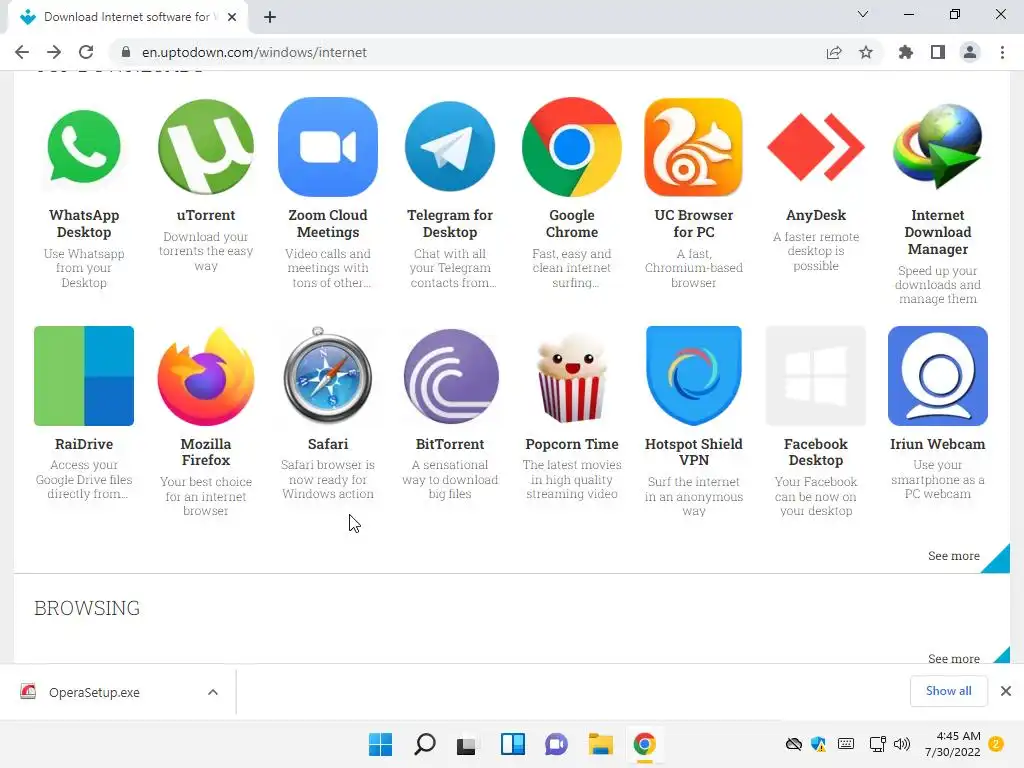Toggle the browser side panel

click(x=938, y=52)
